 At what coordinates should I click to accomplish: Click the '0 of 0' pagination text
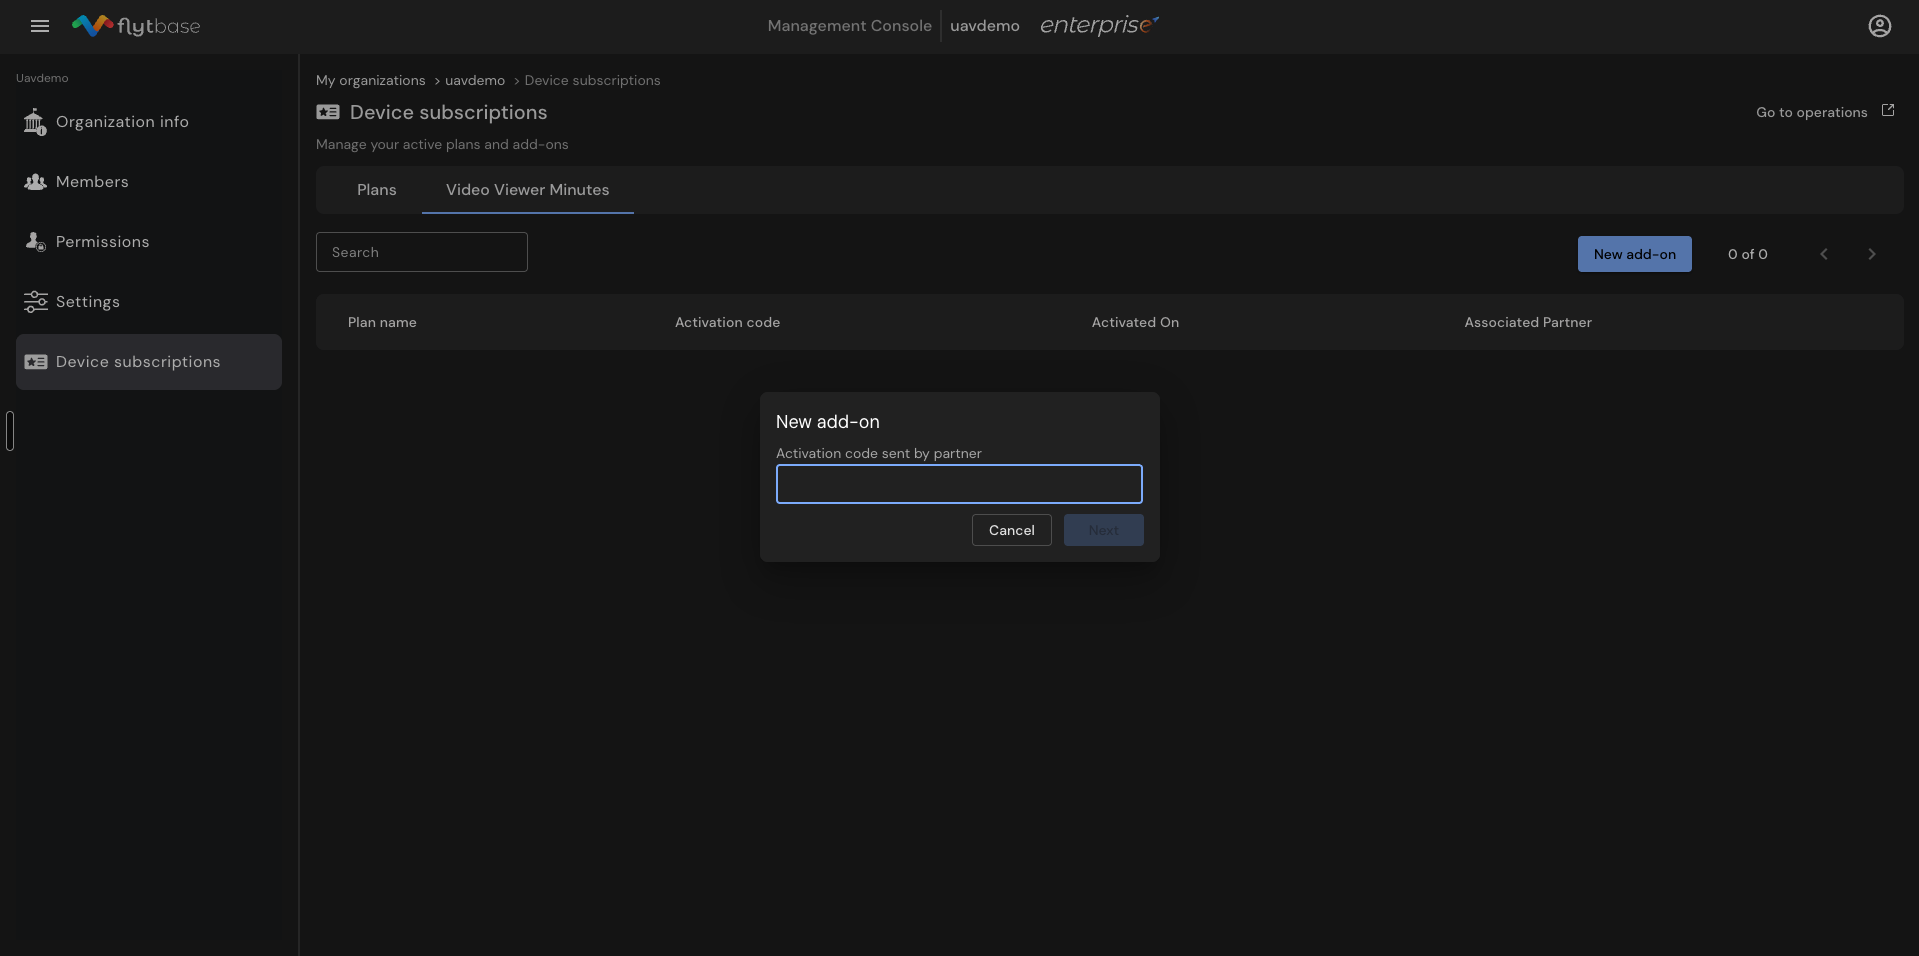click(x=1748, y=254)
